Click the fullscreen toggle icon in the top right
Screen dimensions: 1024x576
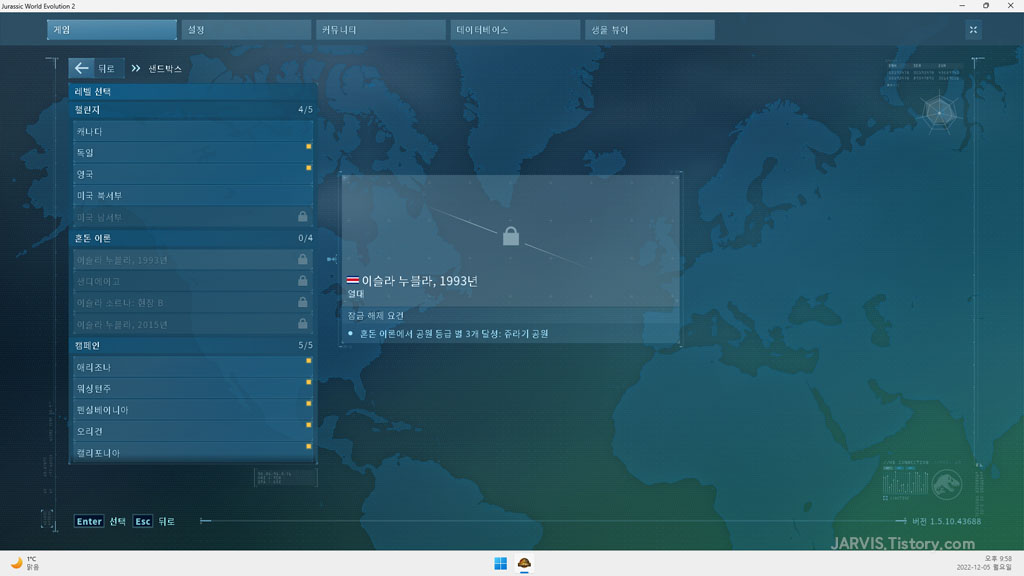(x=973, y=30)
